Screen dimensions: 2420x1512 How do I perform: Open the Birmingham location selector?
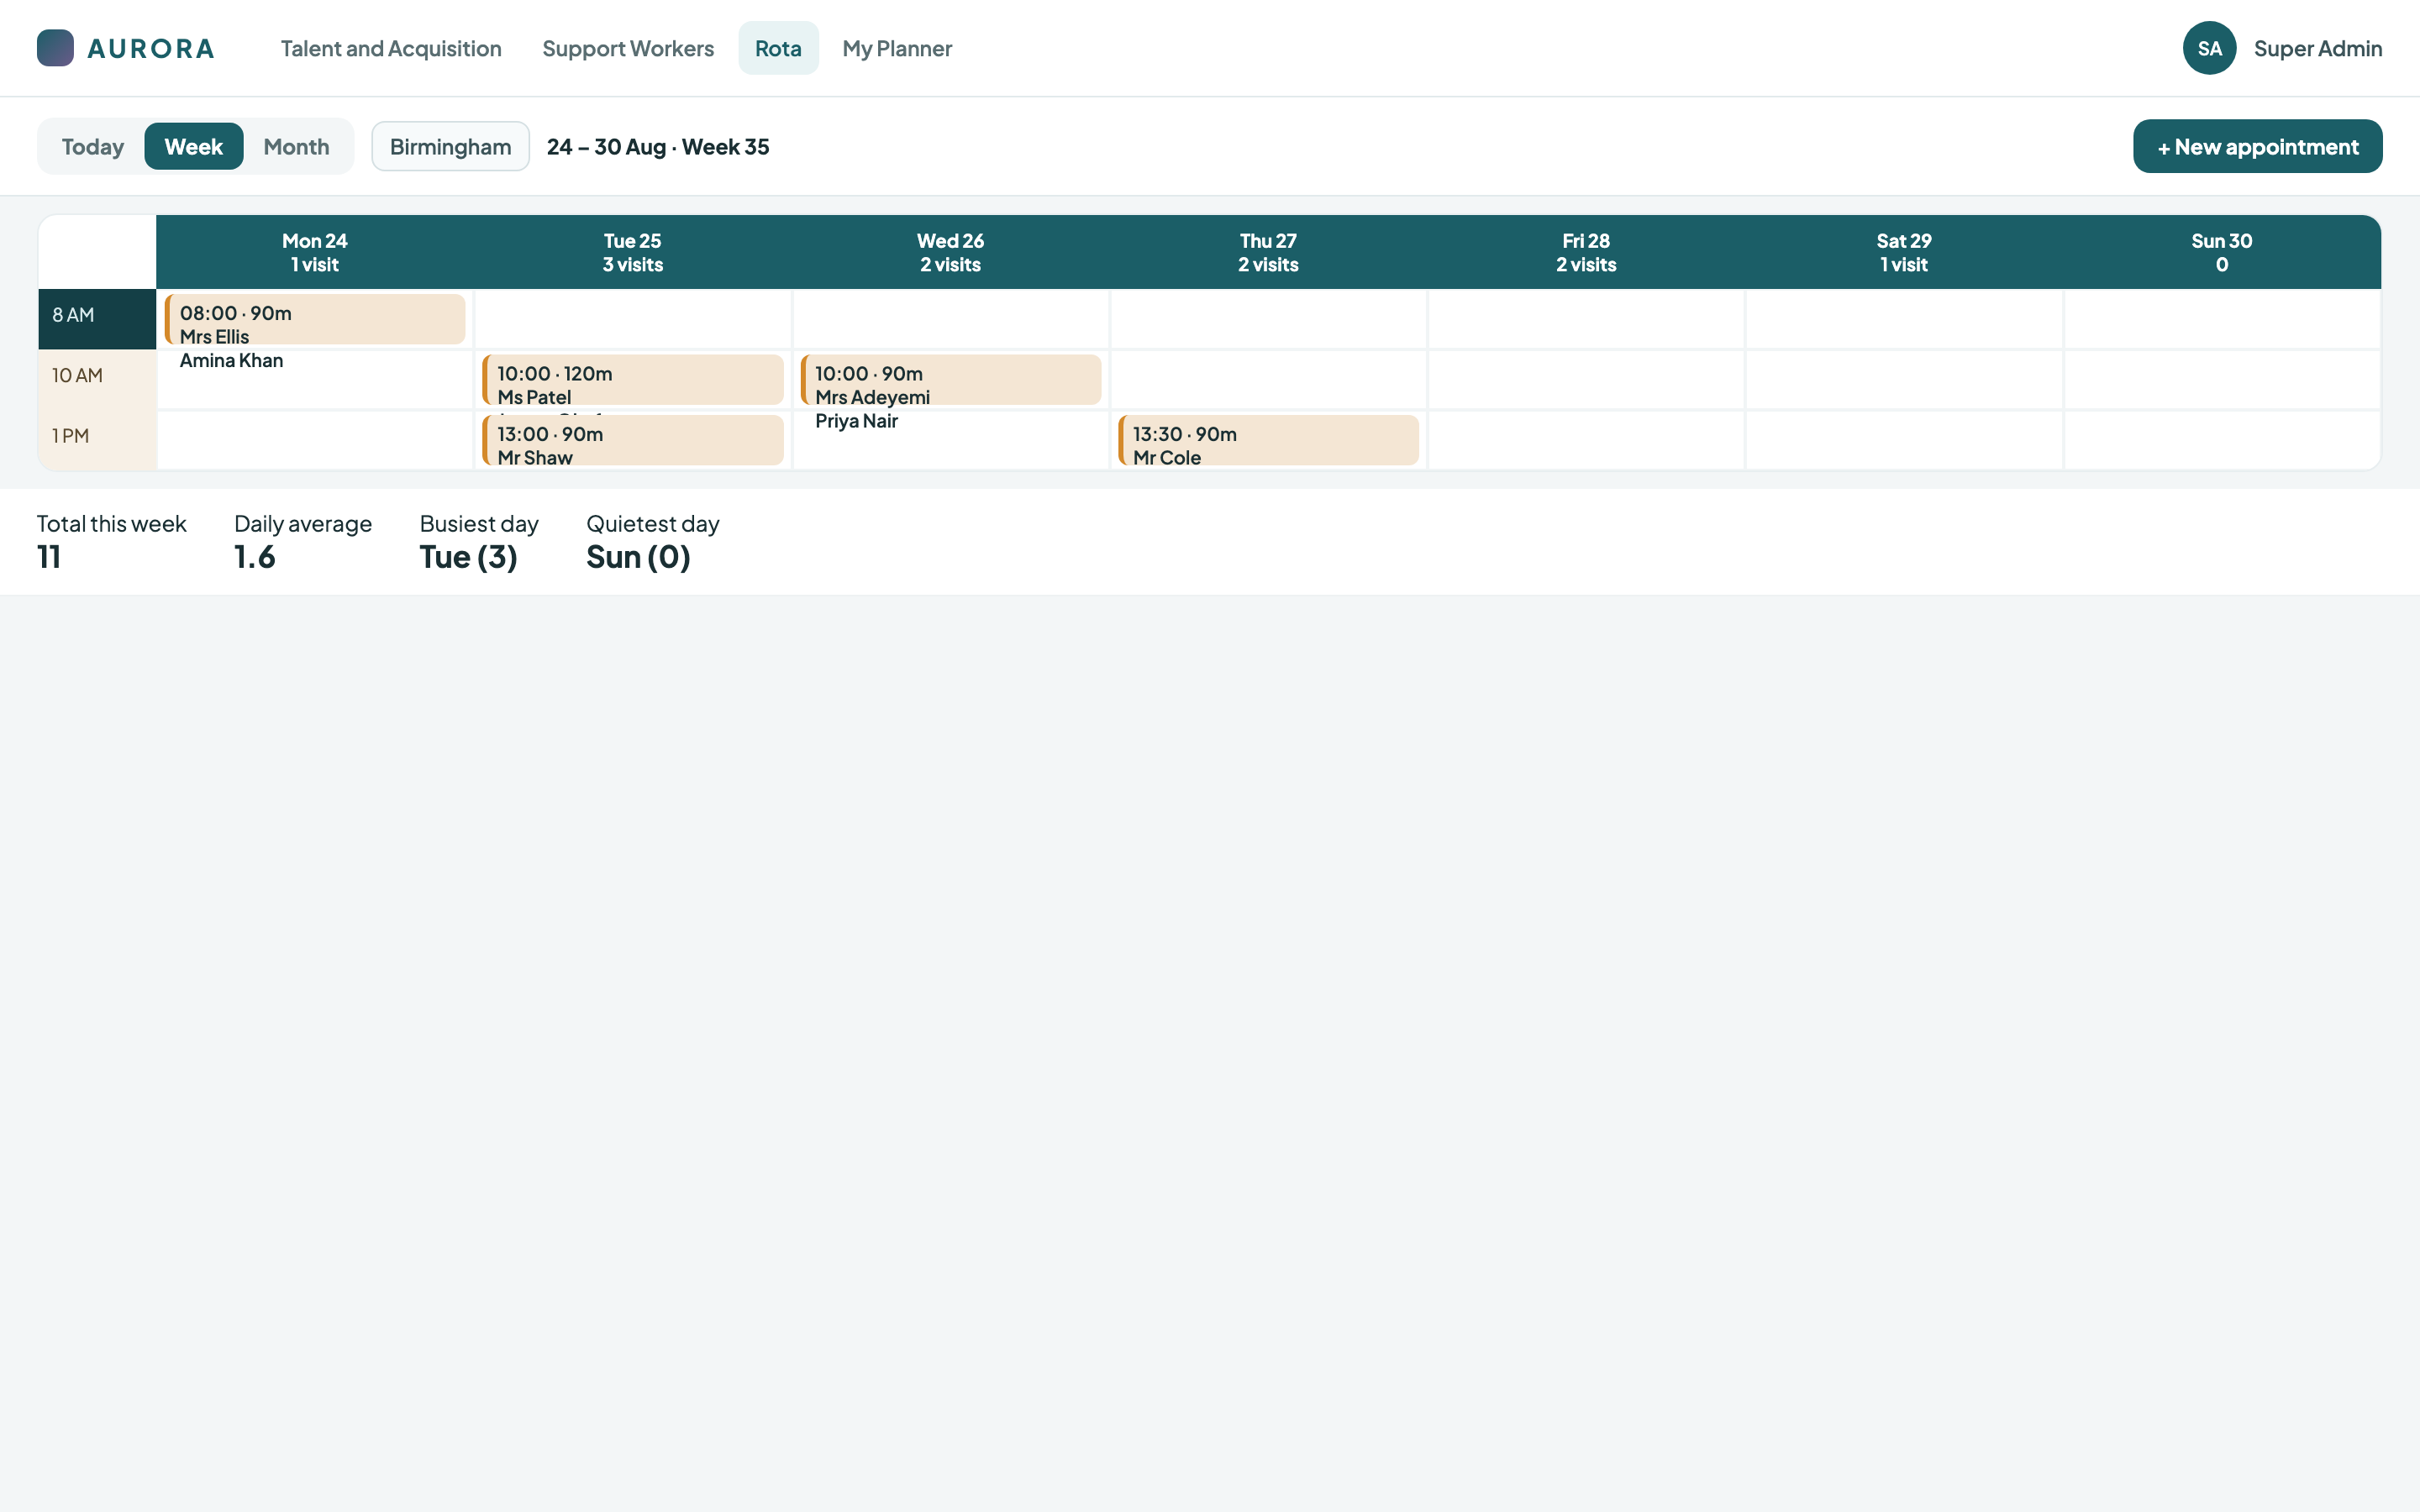point(450,146)
